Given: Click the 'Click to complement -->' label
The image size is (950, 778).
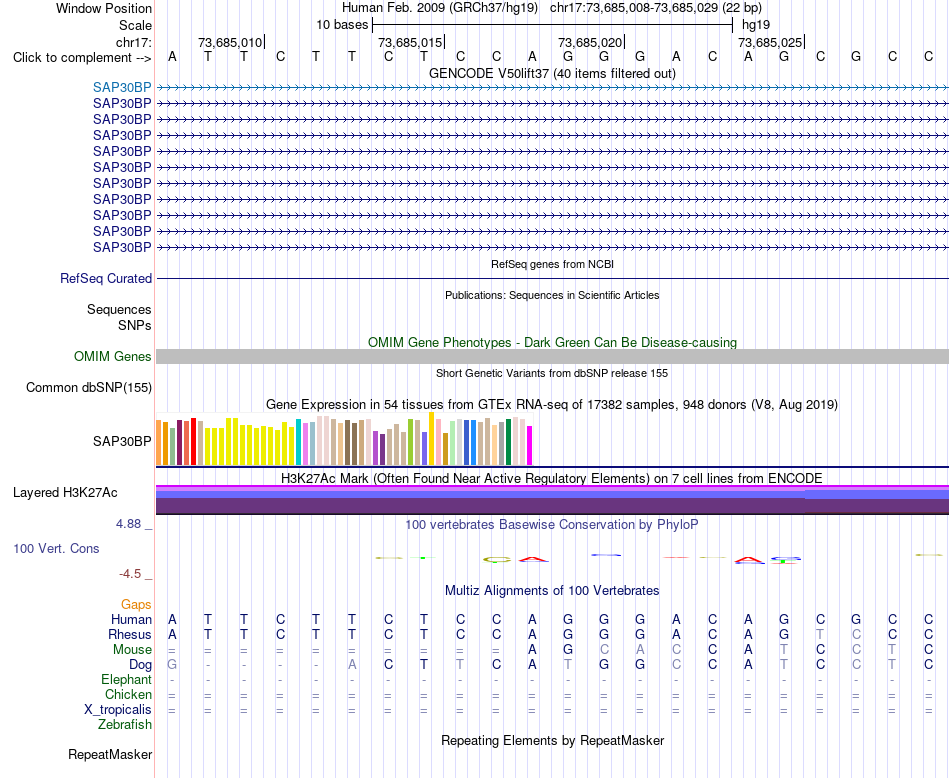Looking at the screenshot, I should click(x=82, y=58).
